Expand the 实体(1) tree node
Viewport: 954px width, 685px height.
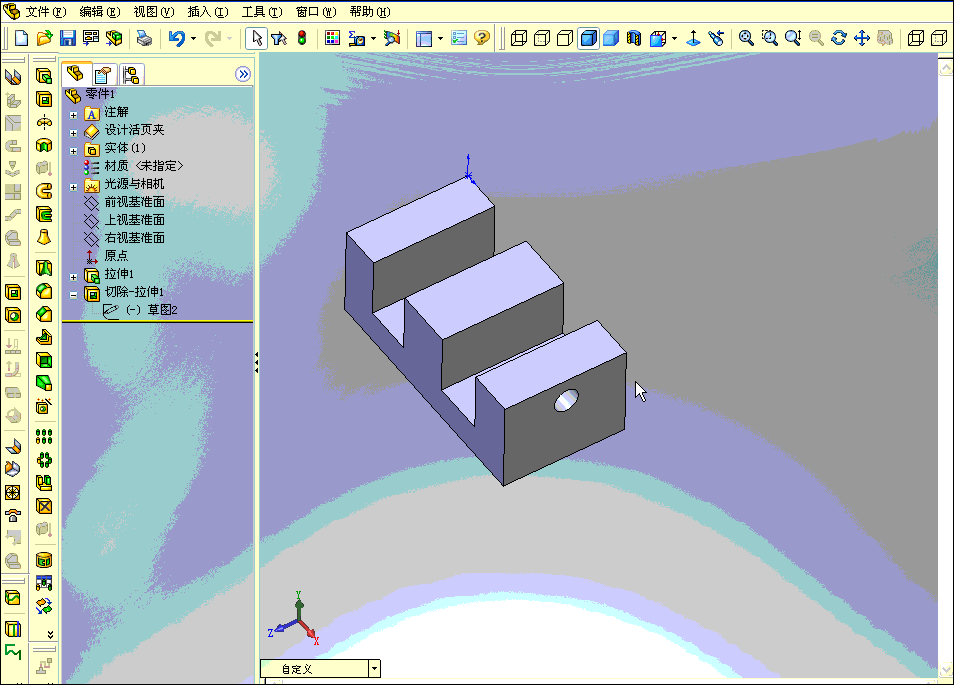tap(74, 151)
